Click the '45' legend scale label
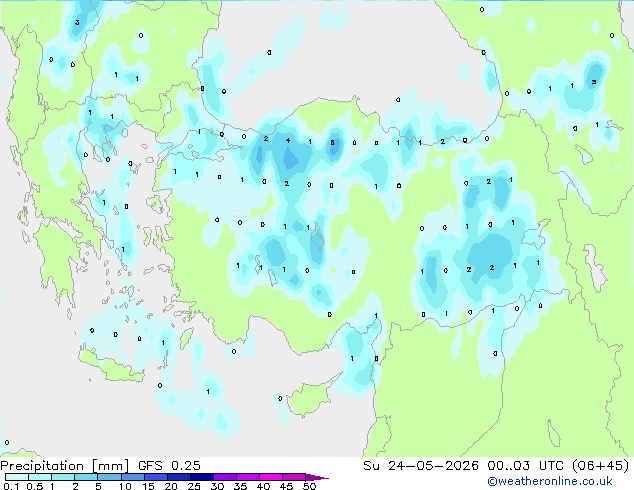Image resolution: width=634 pixels, height=490 pixels. click(x=287, y=486)
